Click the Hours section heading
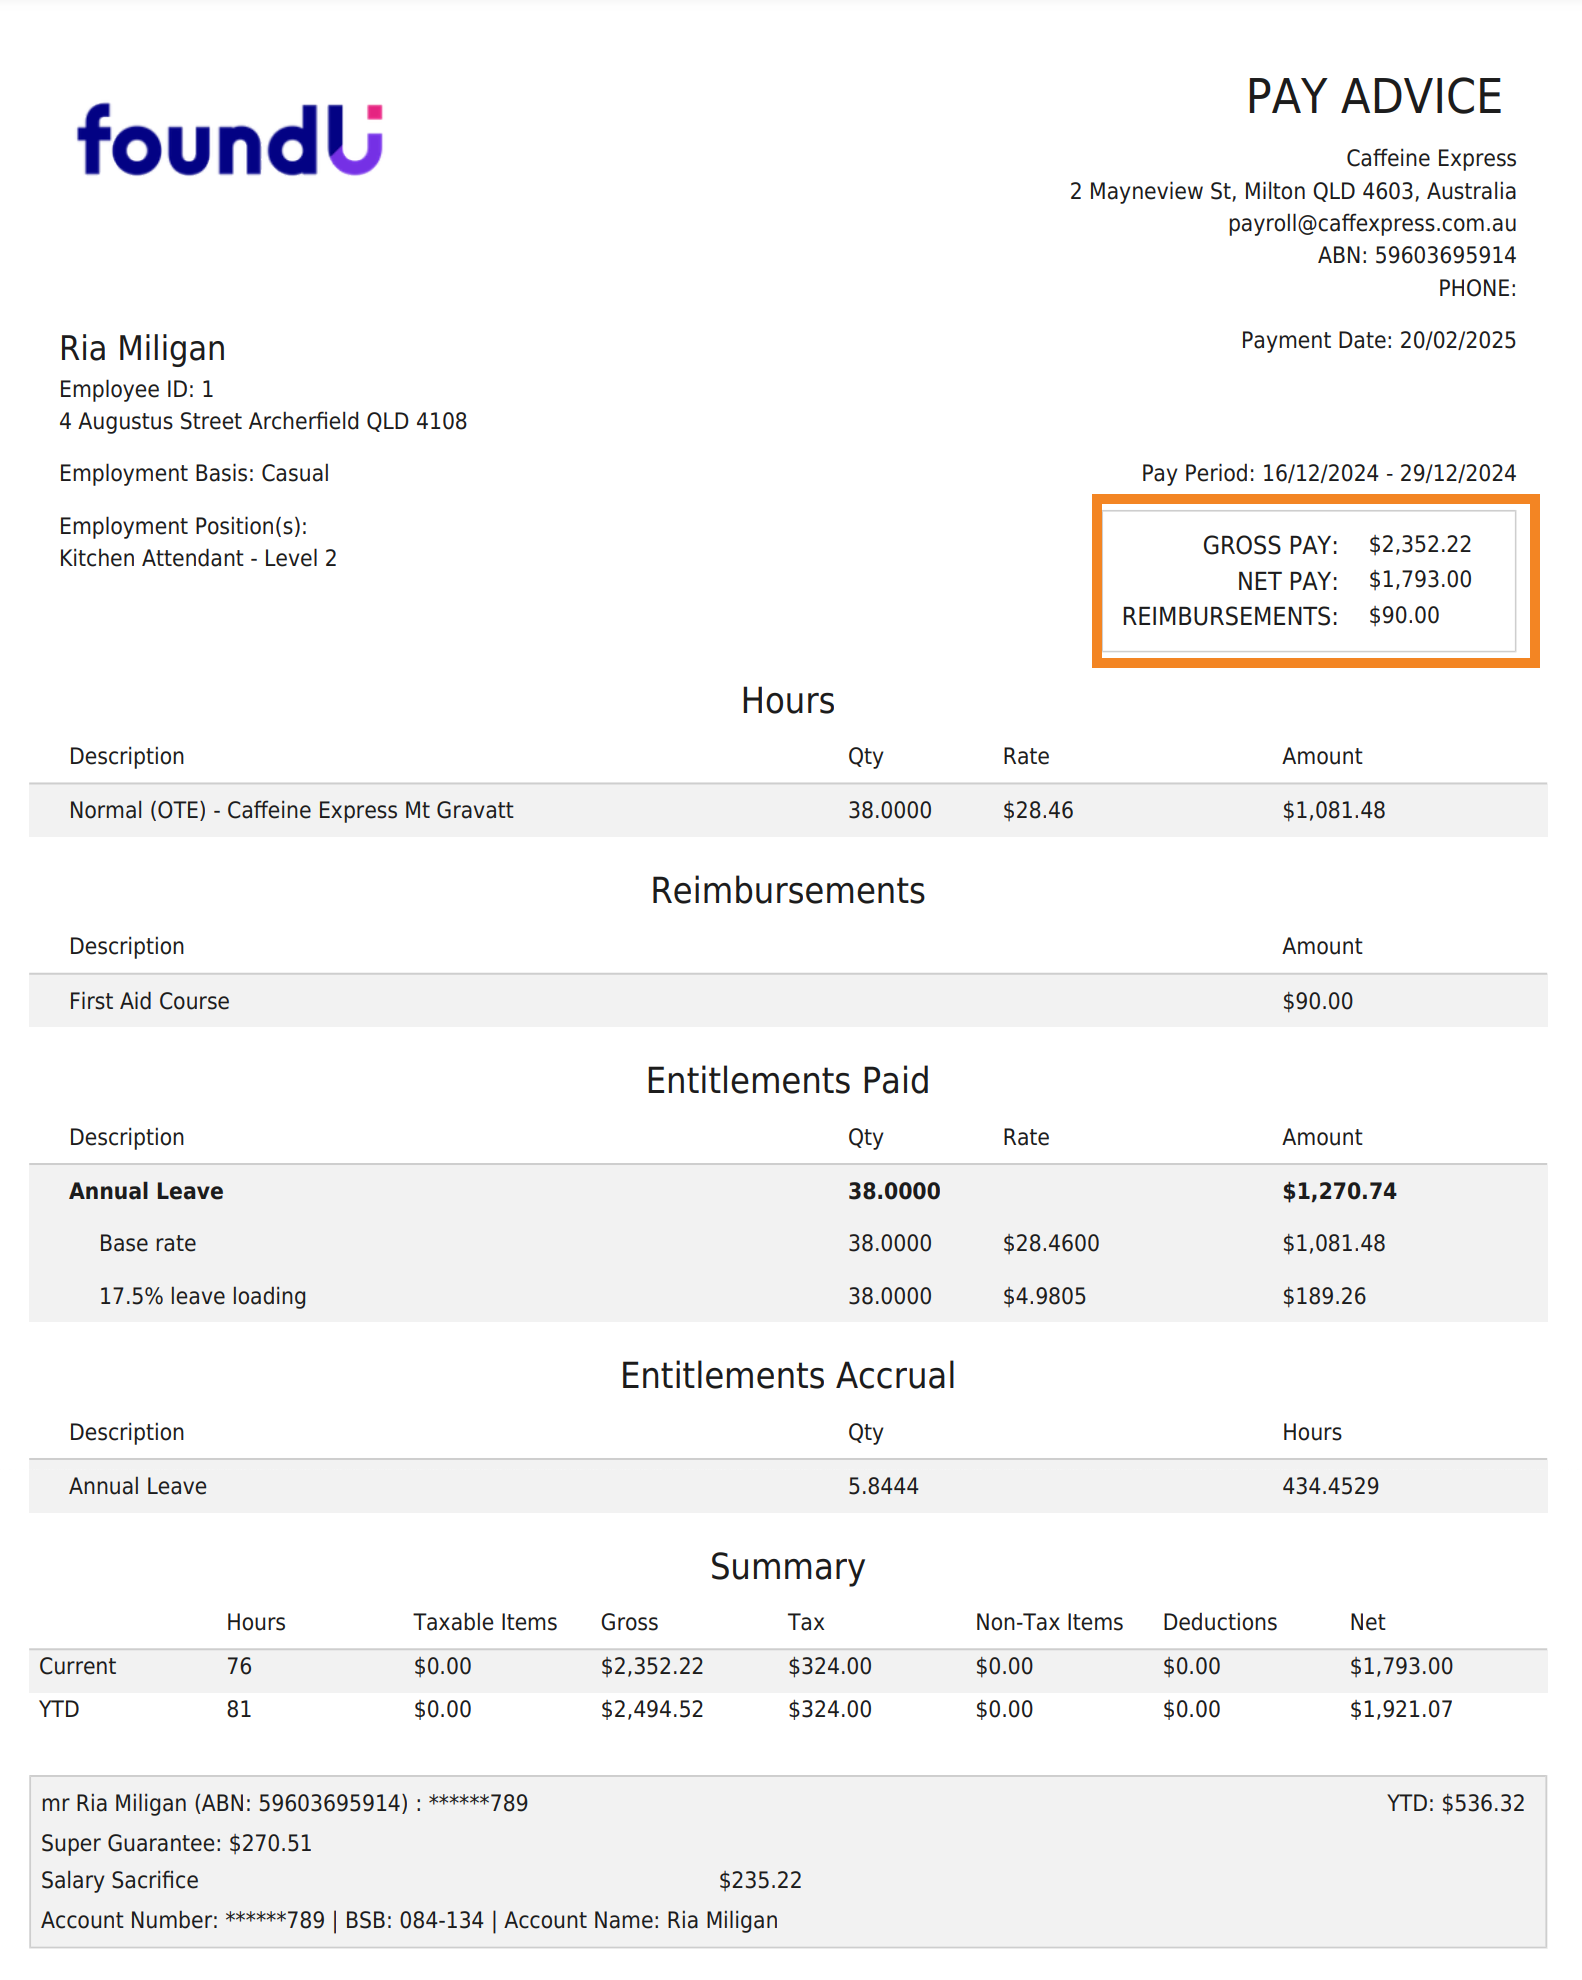The image size is (1582, 1980). pyautogui.click(x=787, y=701)
